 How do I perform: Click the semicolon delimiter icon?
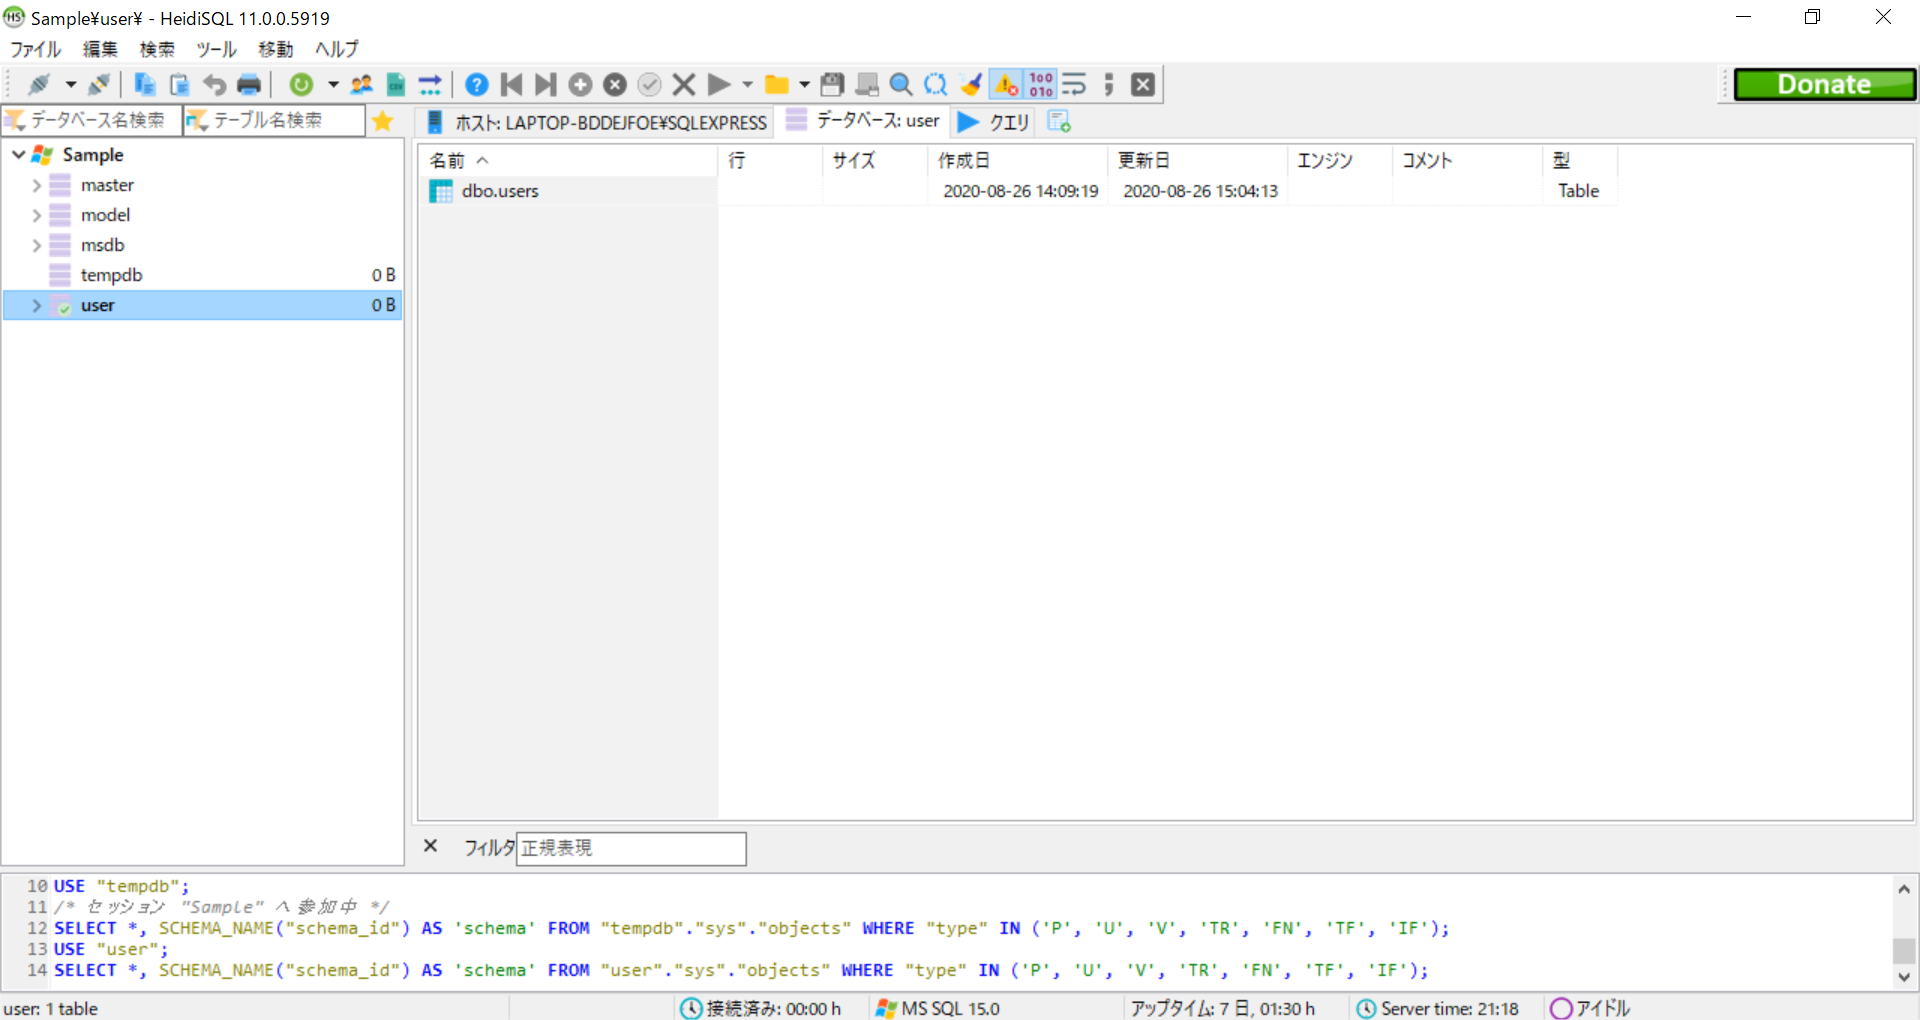pyautogui.click(x=1109, y=85)
